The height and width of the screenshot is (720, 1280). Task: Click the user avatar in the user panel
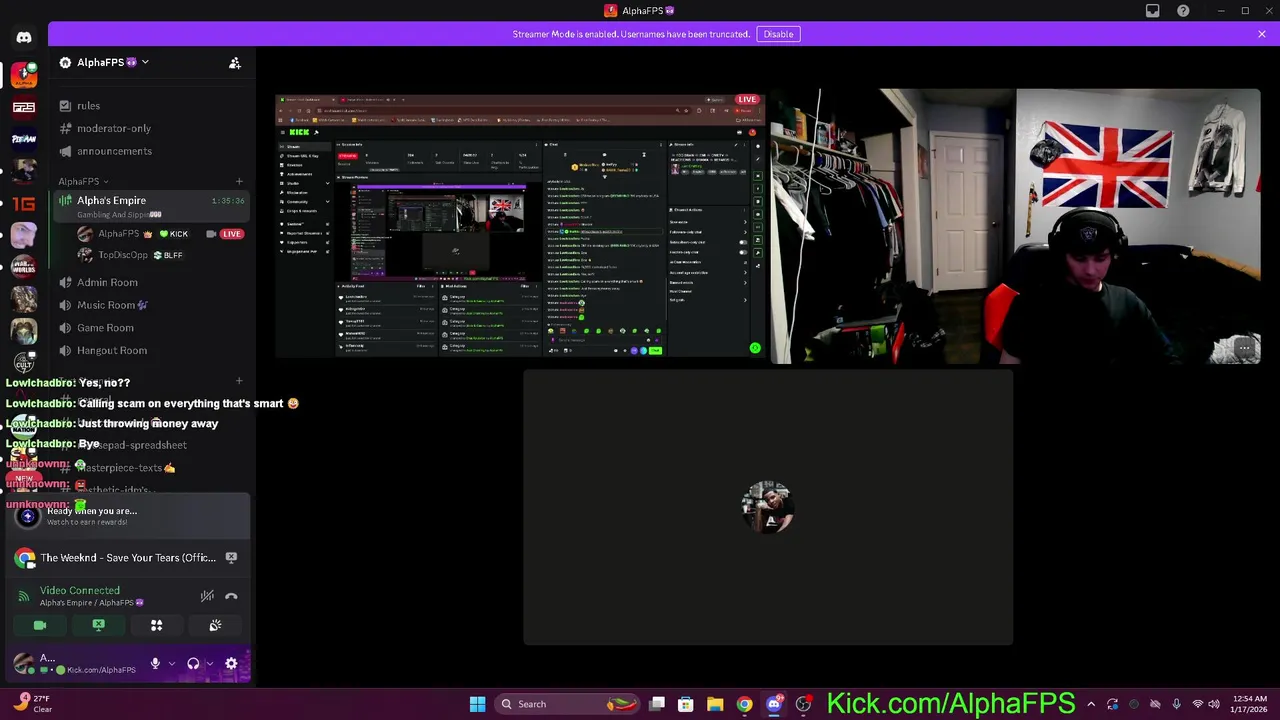point(24,663)
